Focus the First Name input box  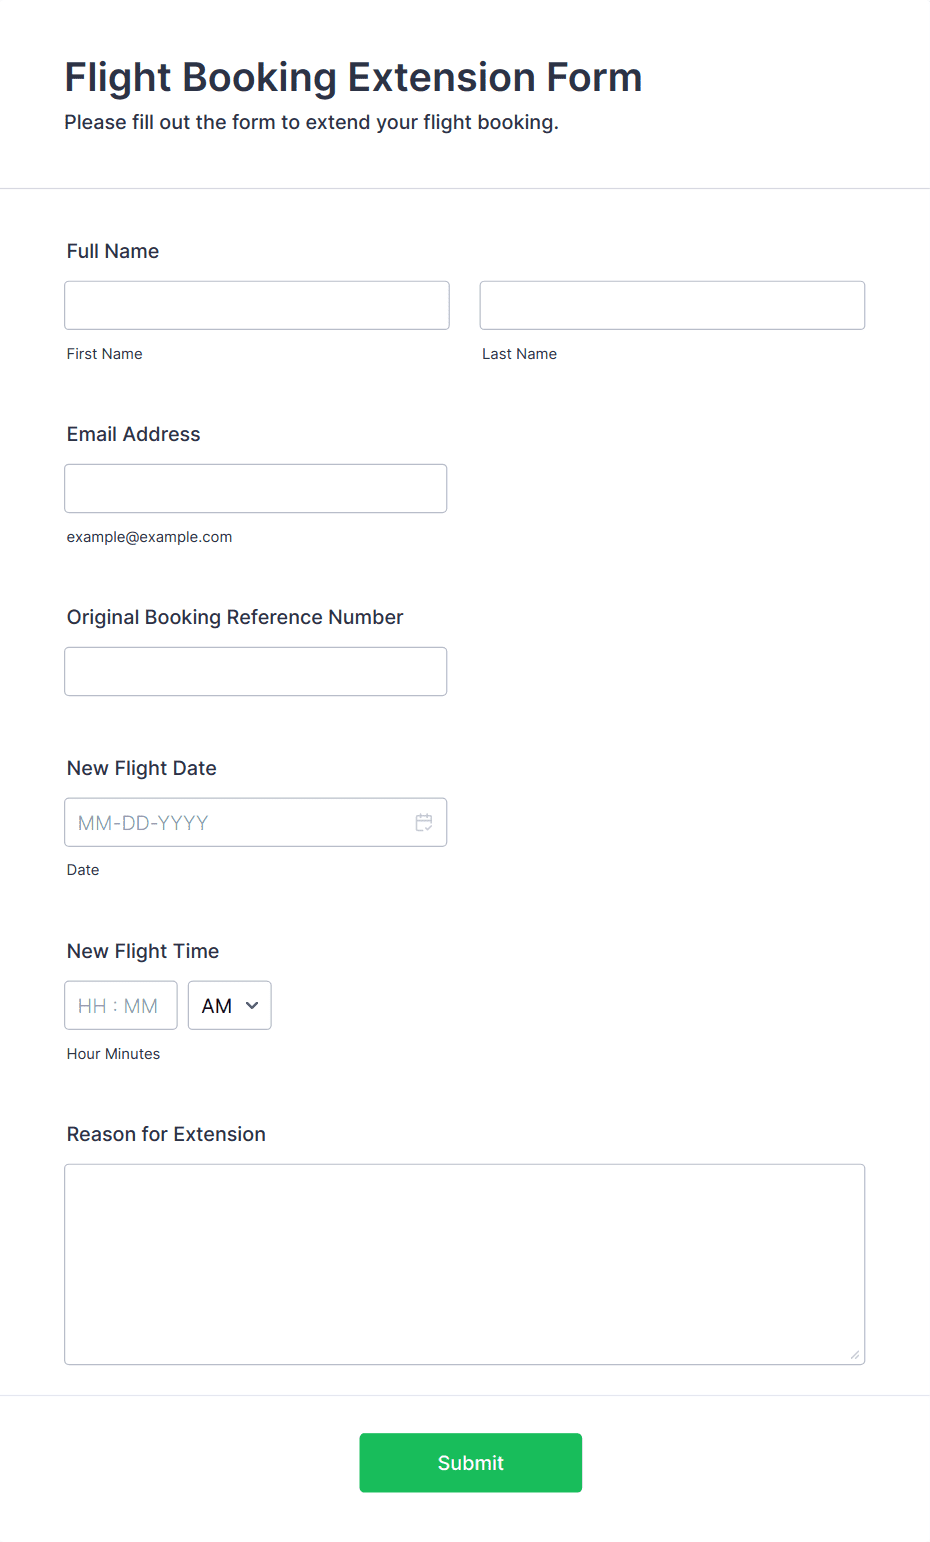[x=257, y=305]
